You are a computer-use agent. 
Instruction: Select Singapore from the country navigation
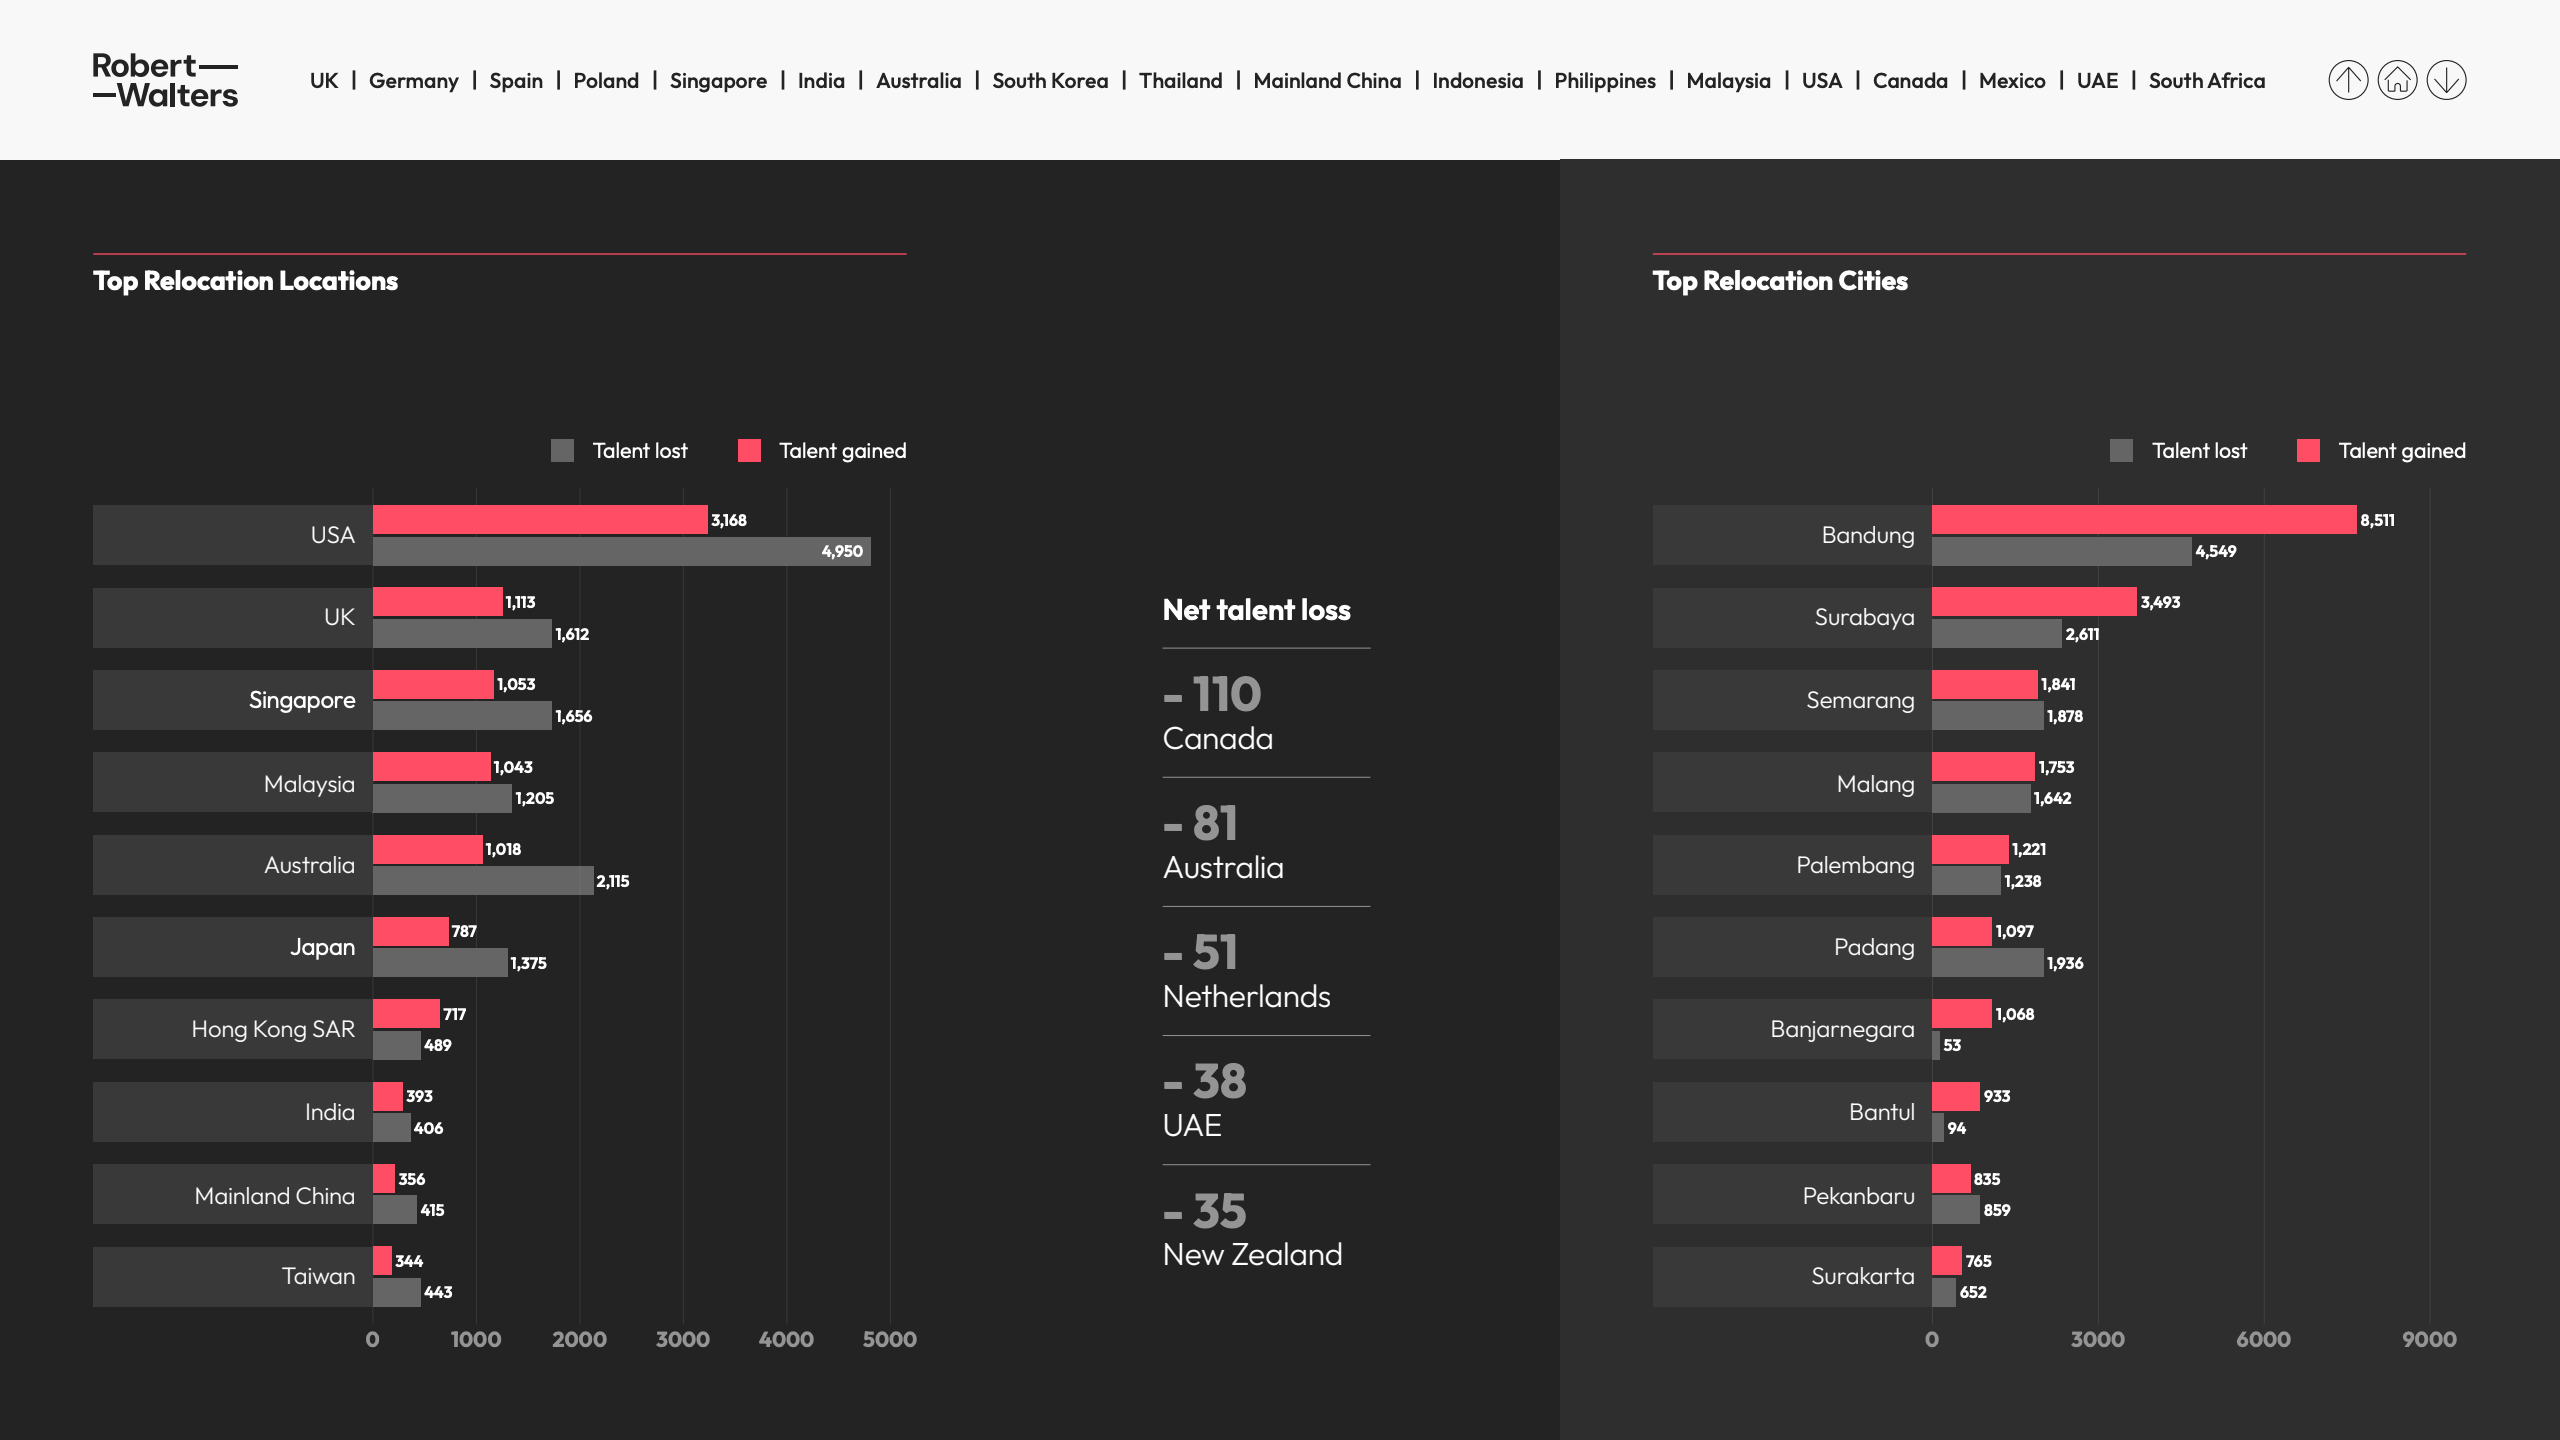click(x=718, y=81)
